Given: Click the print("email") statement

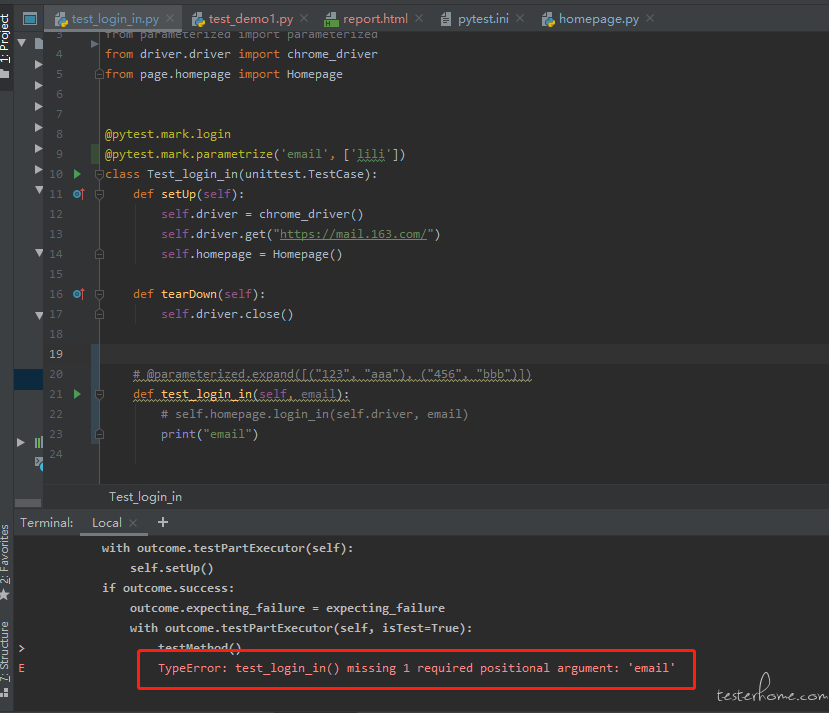Looking at the screenshot, I should (x=209, y=434).
